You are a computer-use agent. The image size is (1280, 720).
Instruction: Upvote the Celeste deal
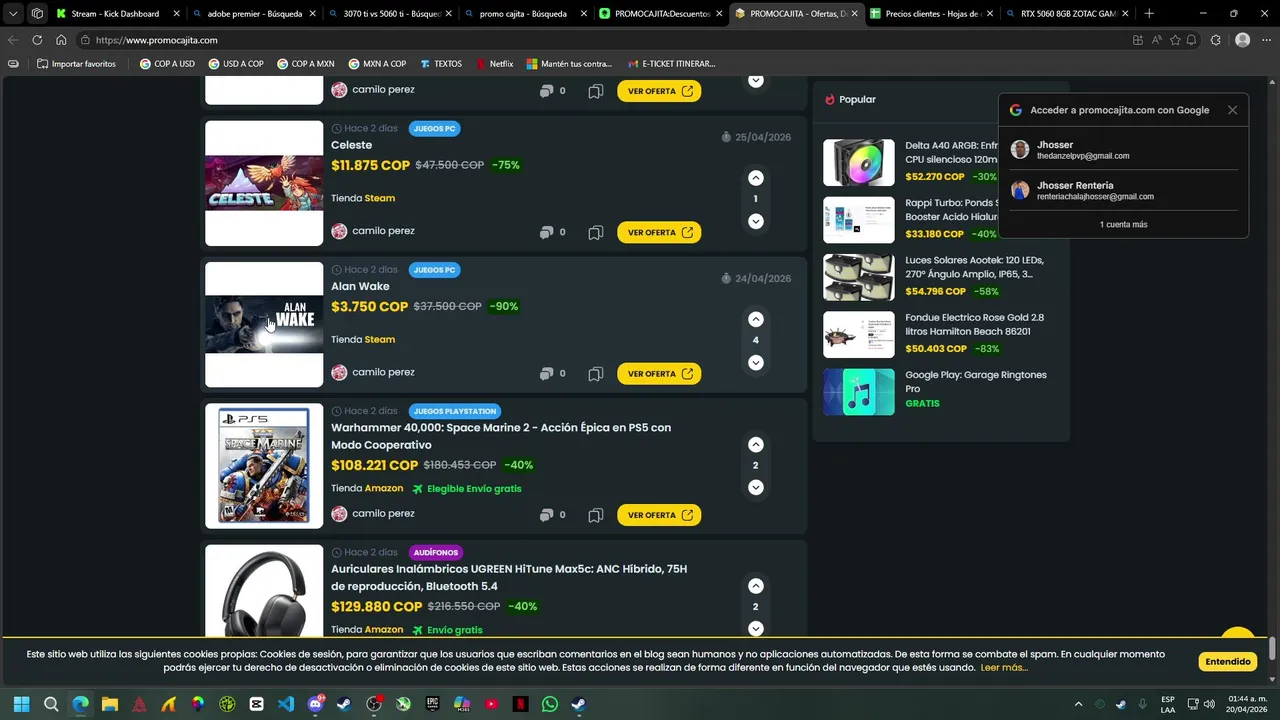point(755,178)
